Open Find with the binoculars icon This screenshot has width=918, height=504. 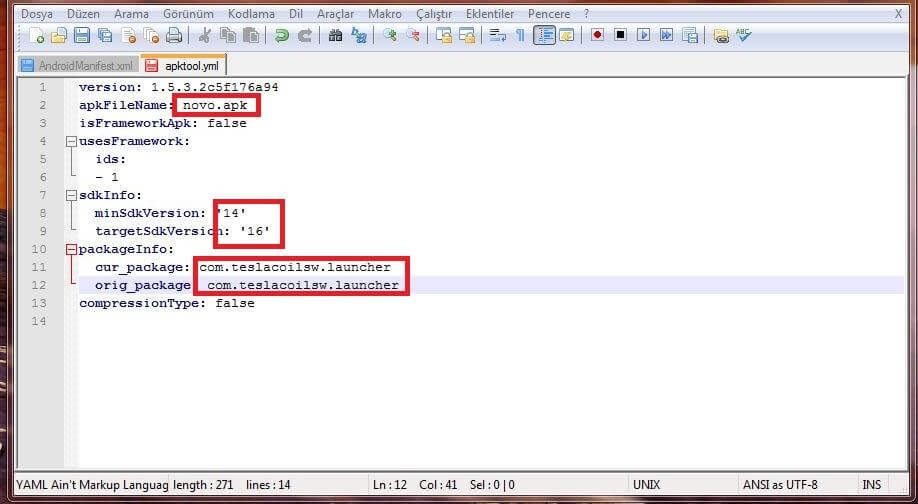[336, 36]
